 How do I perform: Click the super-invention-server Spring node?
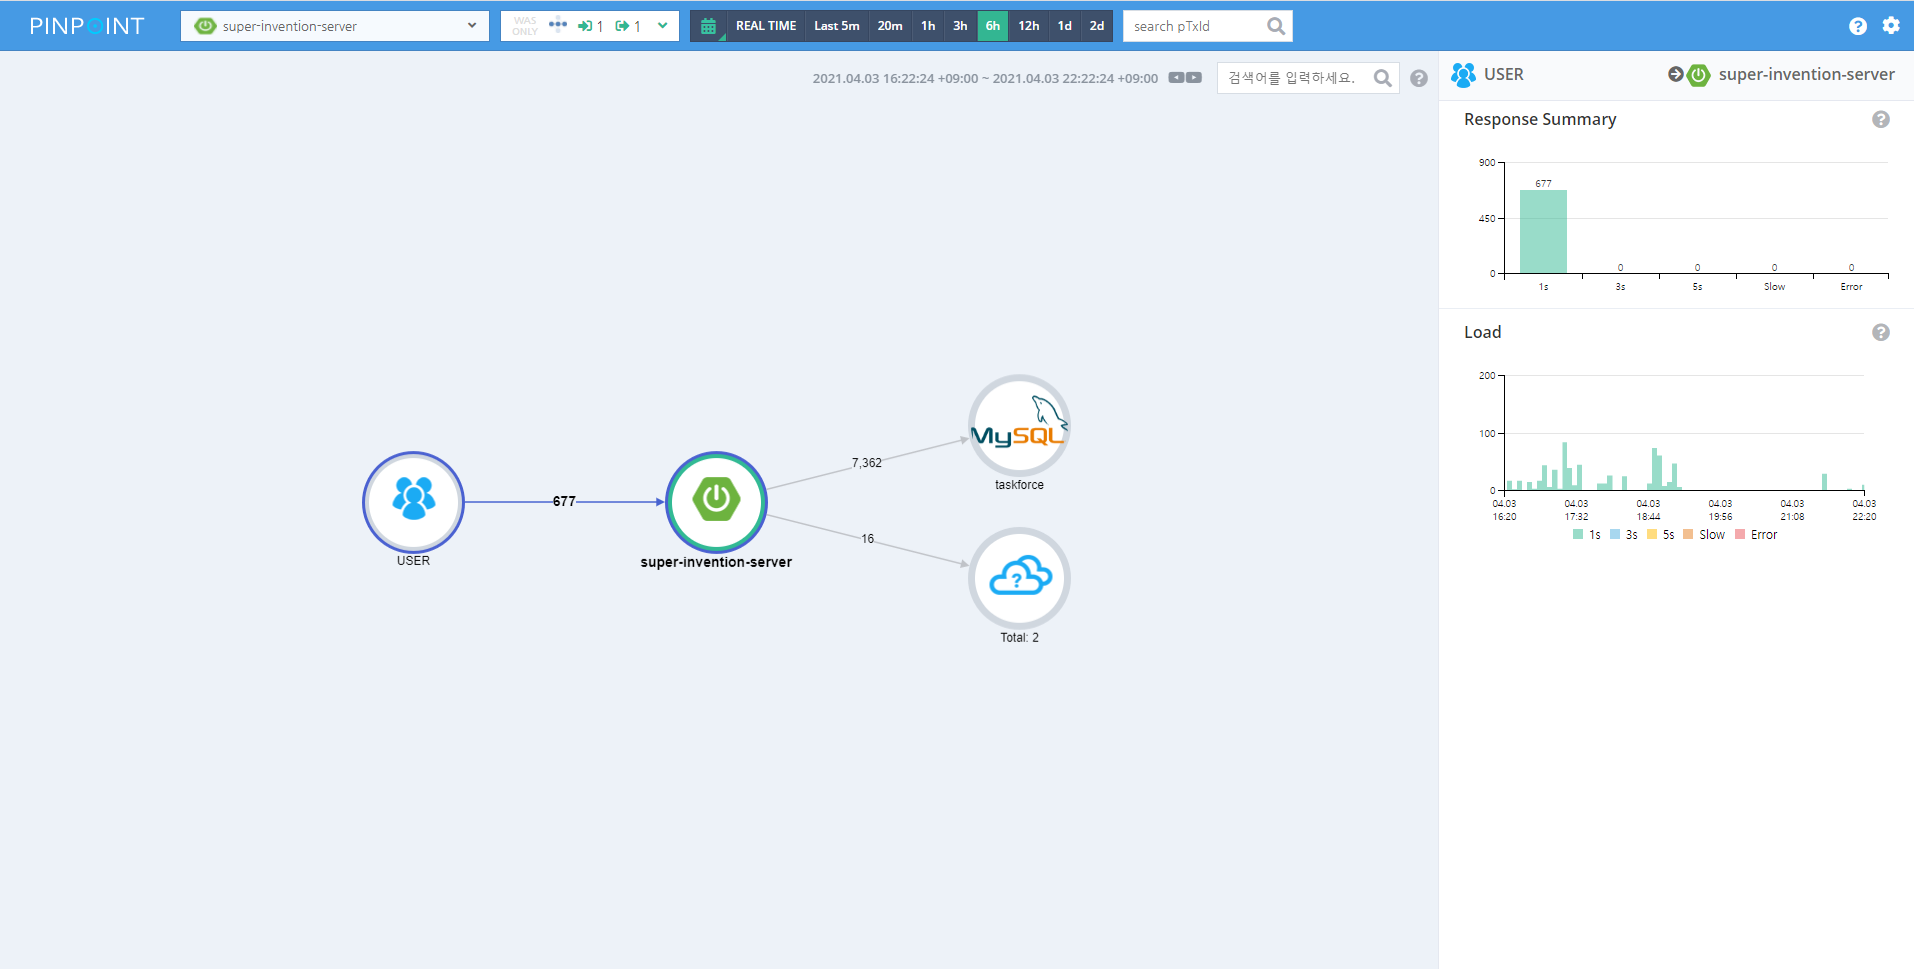click(716, 501)
